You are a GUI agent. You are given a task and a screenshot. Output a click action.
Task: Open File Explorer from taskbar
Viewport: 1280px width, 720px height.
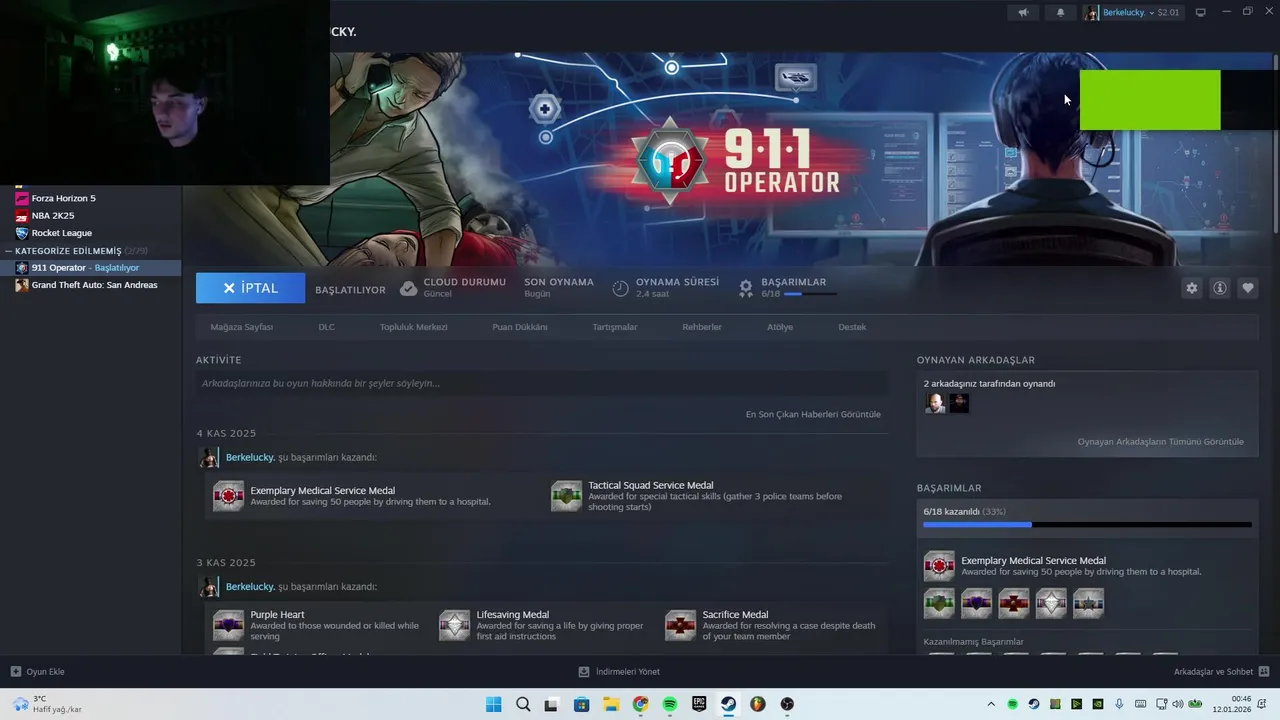[x=611, y=704]
